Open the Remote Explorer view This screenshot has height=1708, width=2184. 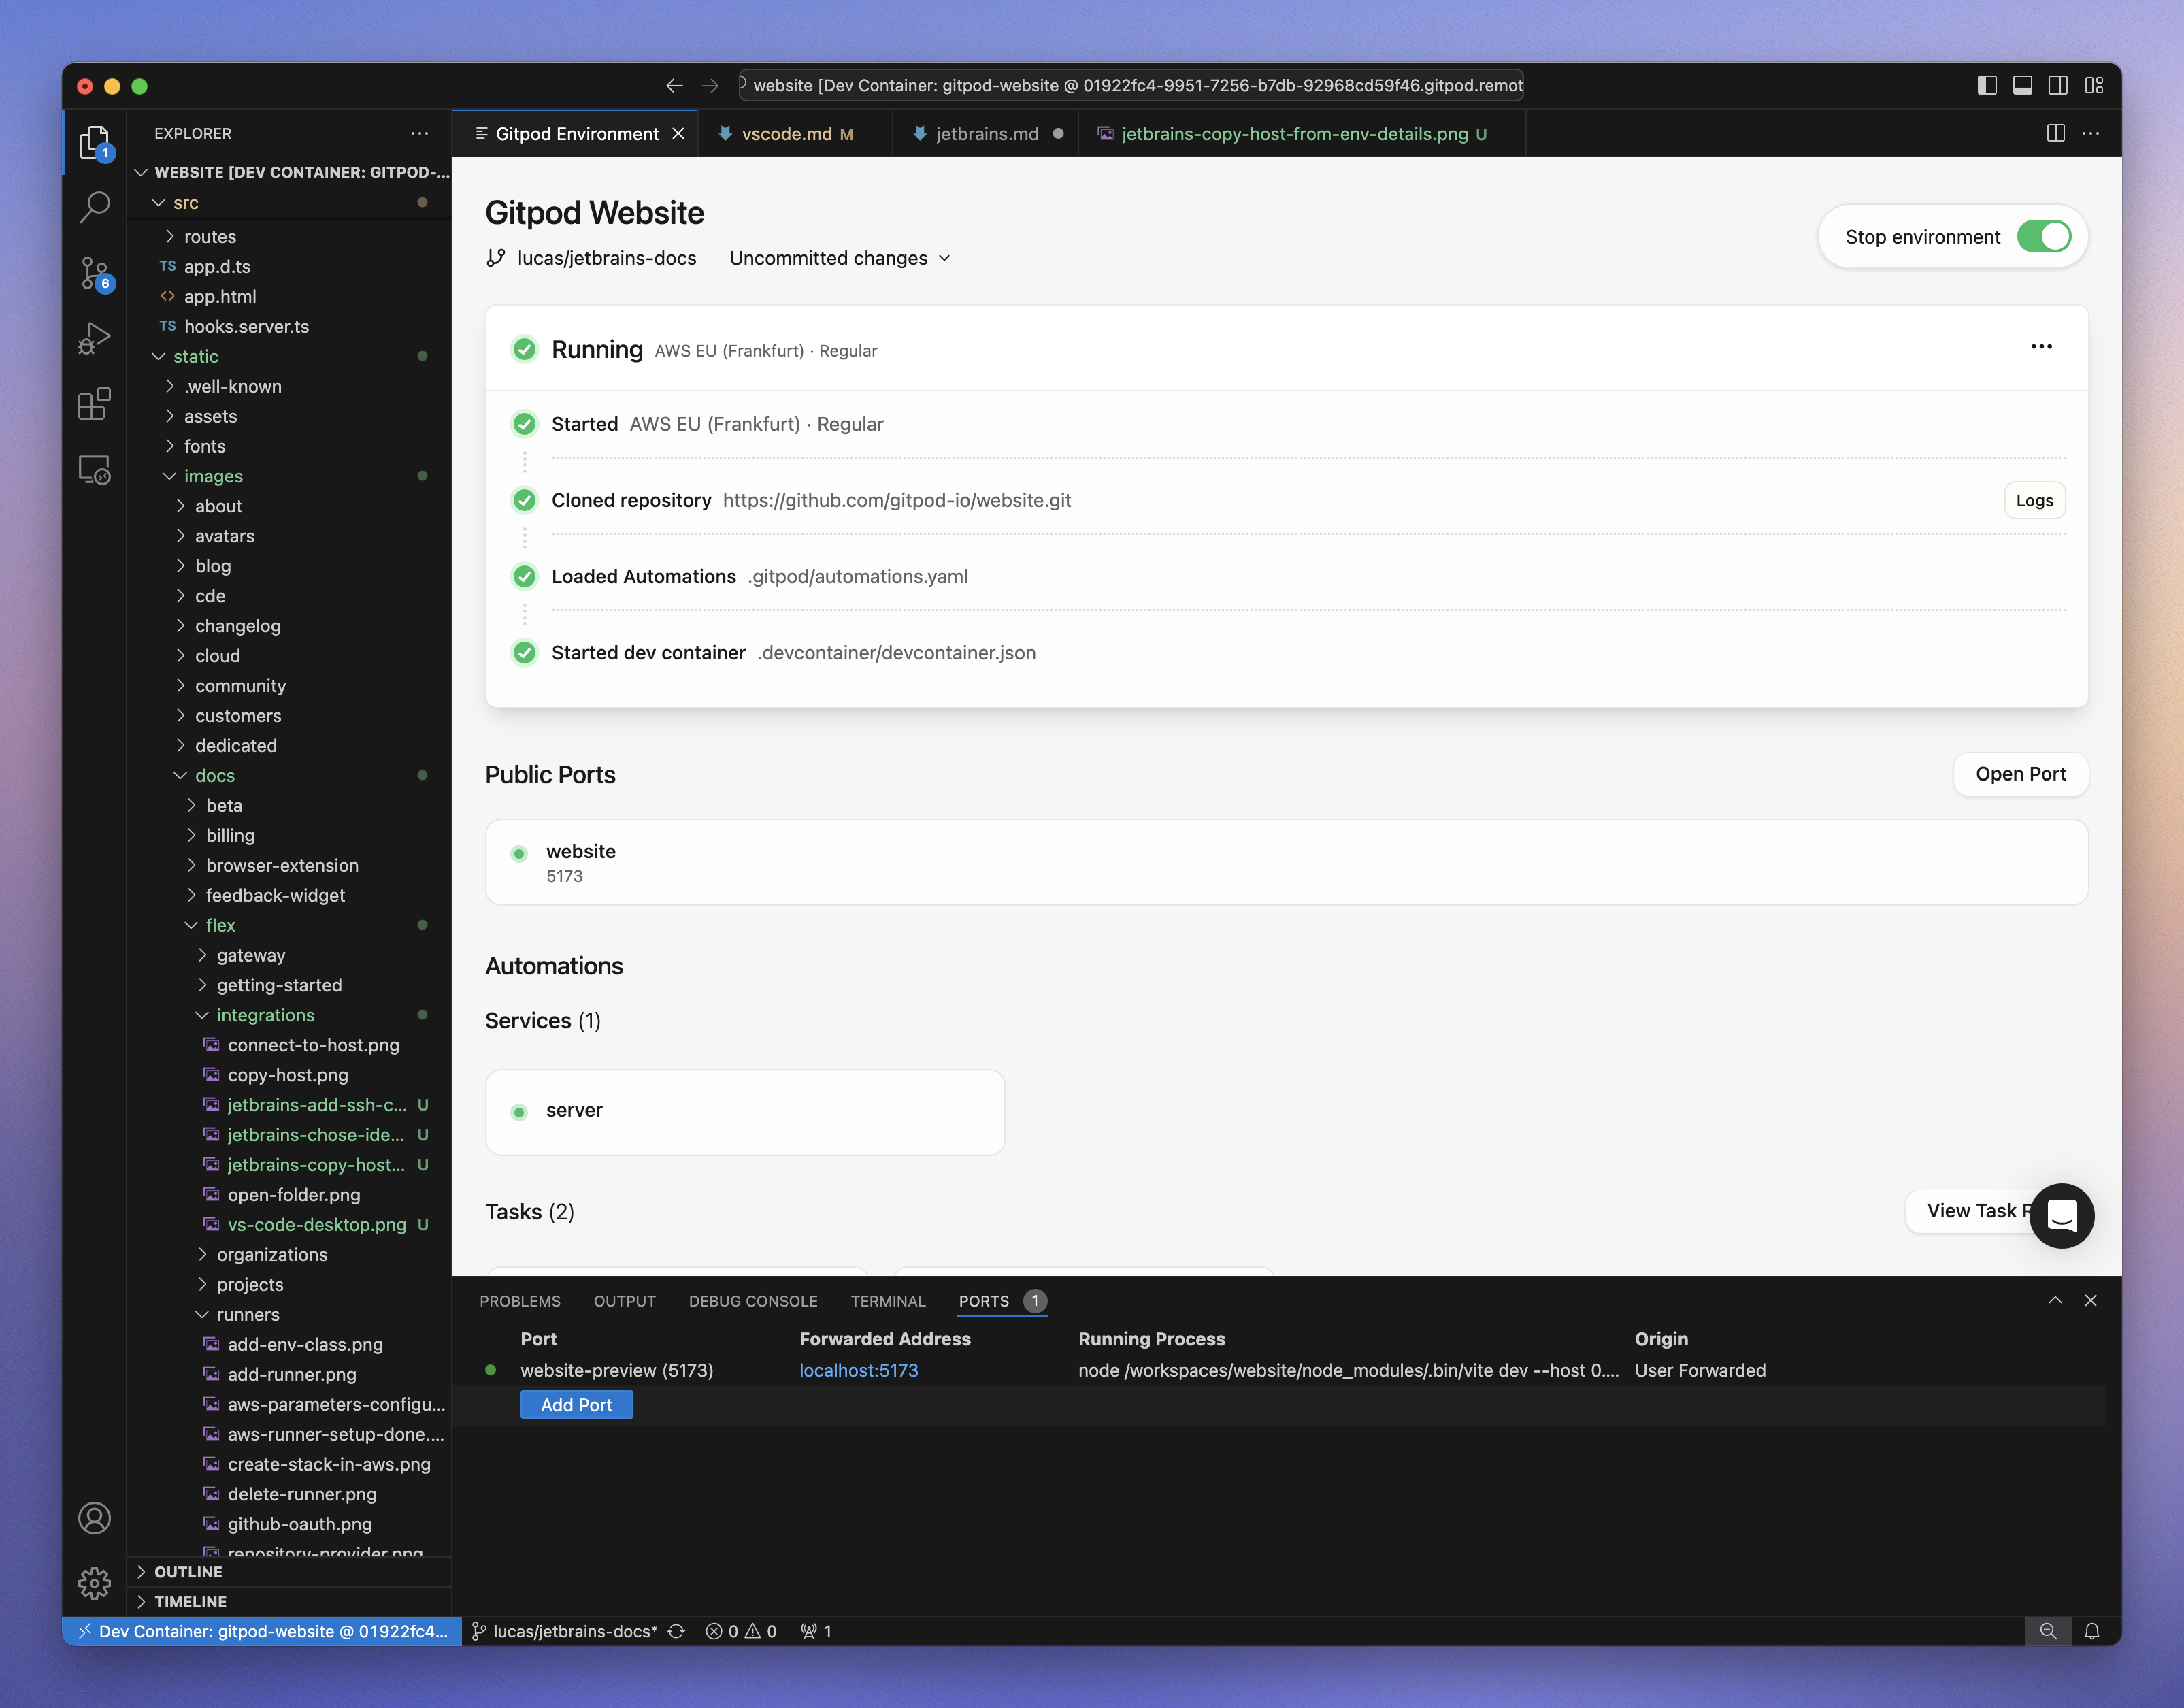(x=94, y=469)
